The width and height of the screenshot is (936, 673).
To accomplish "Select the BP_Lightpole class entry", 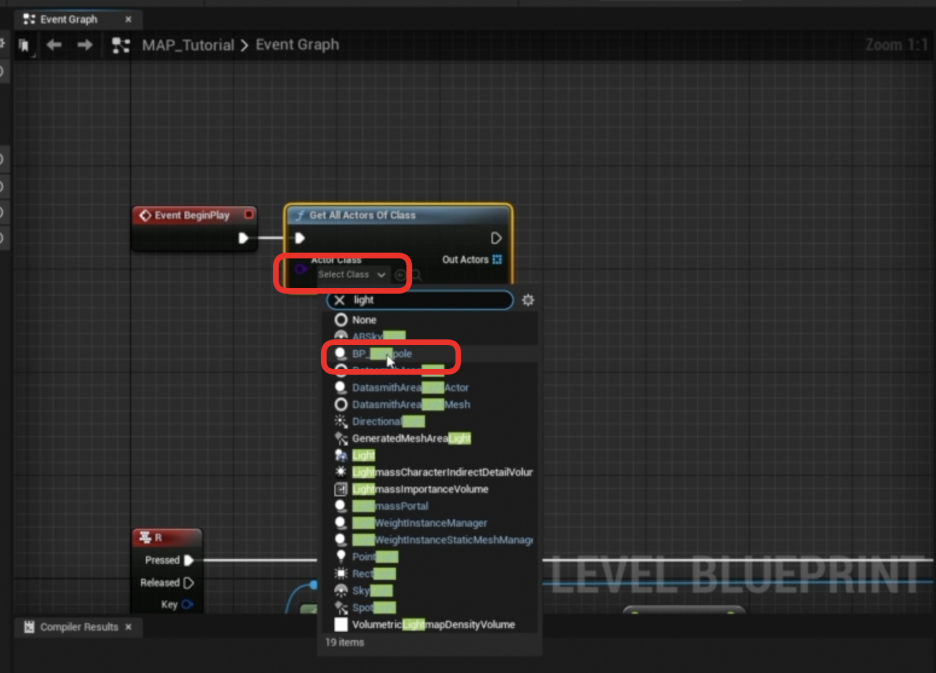I will pos(430,354).
